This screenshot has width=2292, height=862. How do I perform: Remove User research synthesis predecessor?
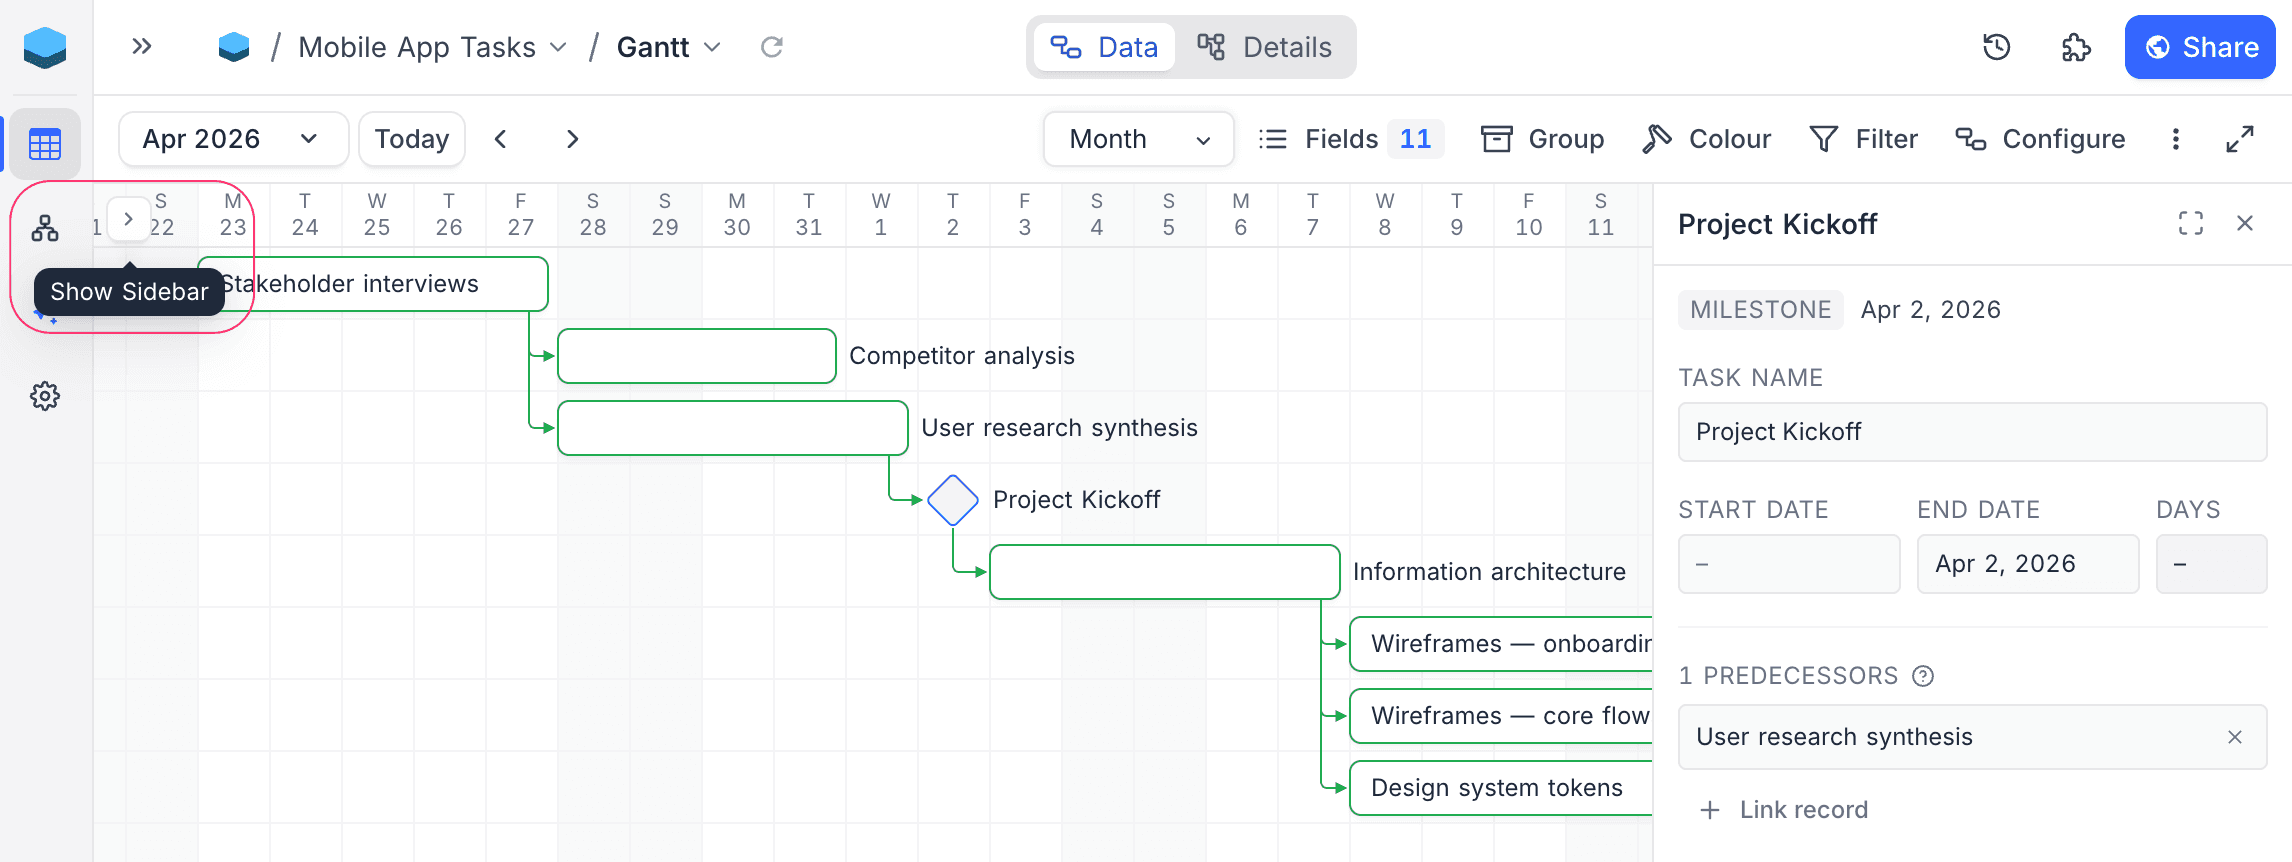click(2235, 737)
